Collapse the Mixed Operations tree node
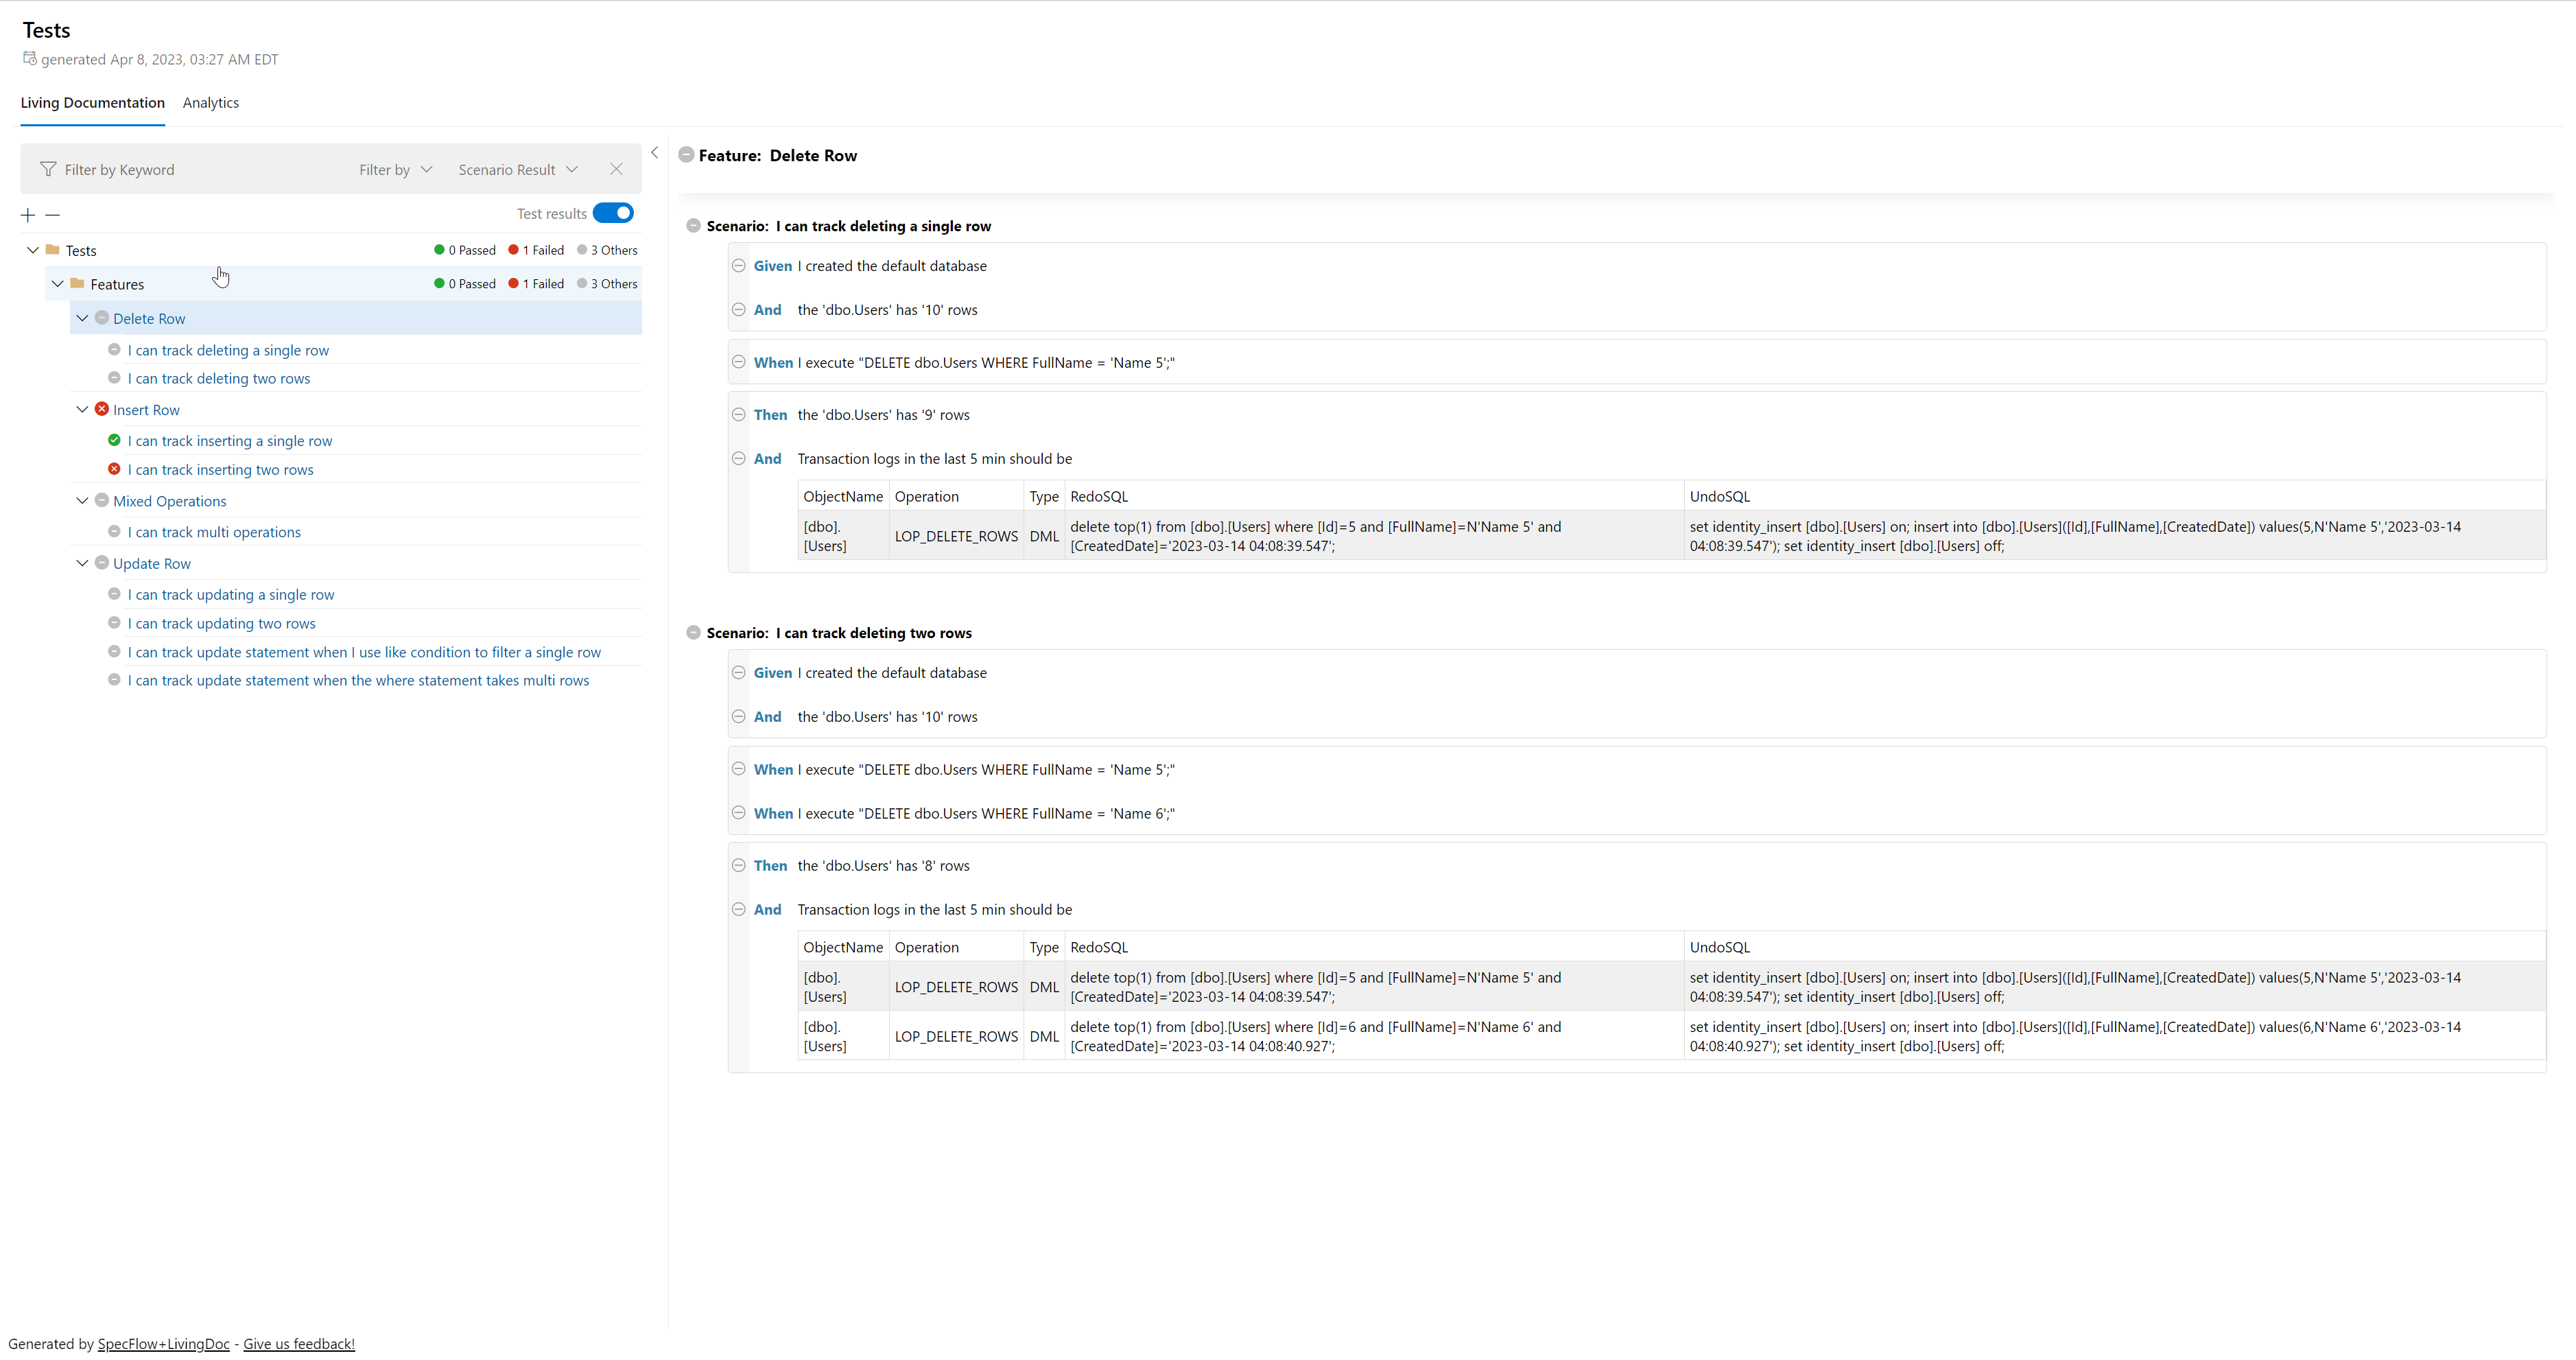Viewport: 2576px width, 1360px height. tap(82, 501)
